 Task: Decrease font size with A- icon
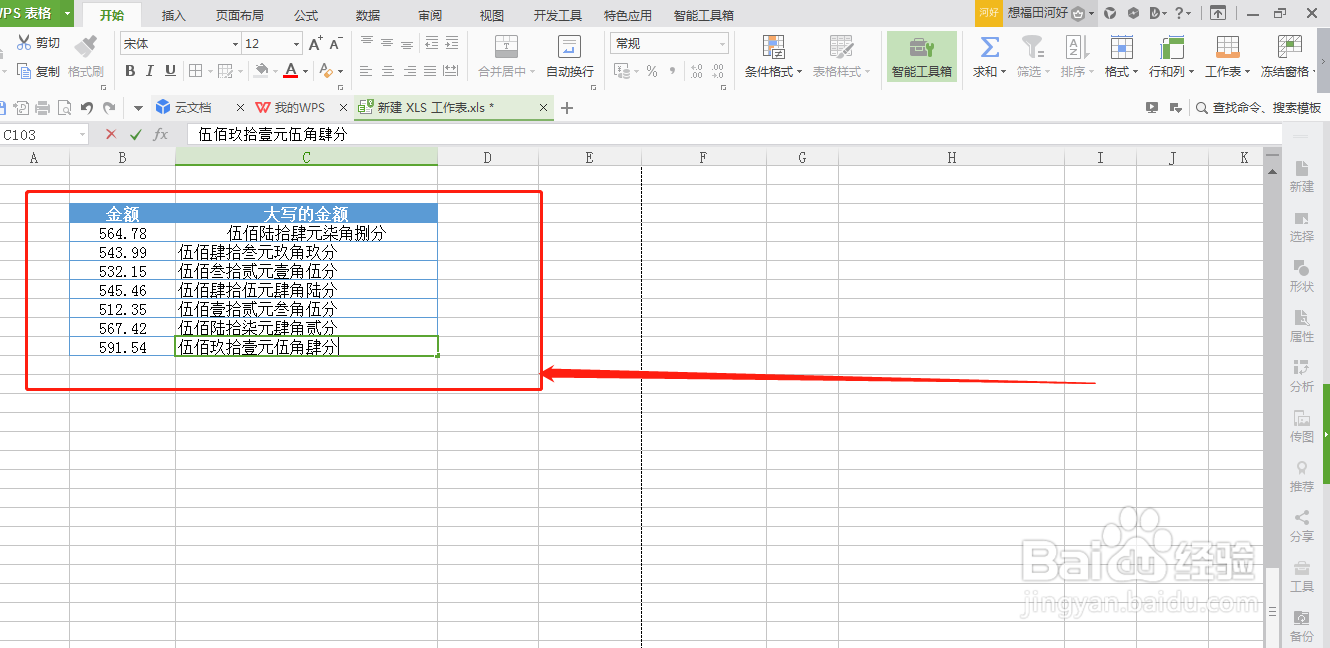[x=337, y=44]
